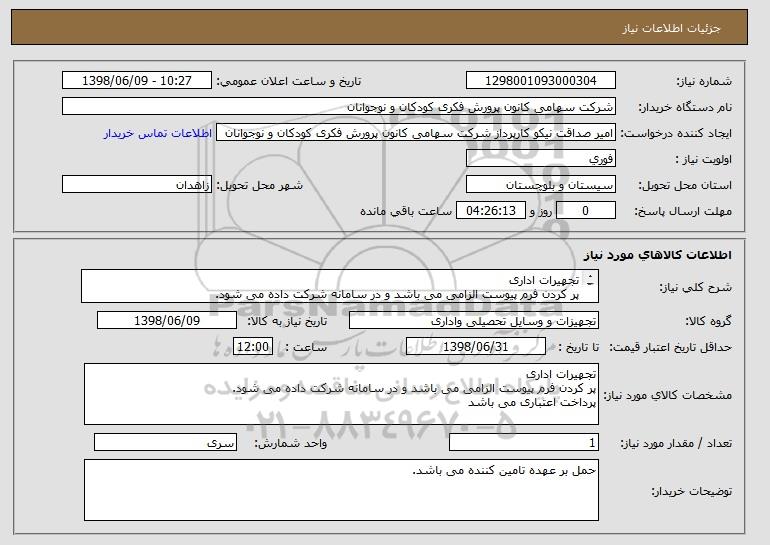
Task: Click the شهر محل تحویل label
Action: [x=260, y=185]
